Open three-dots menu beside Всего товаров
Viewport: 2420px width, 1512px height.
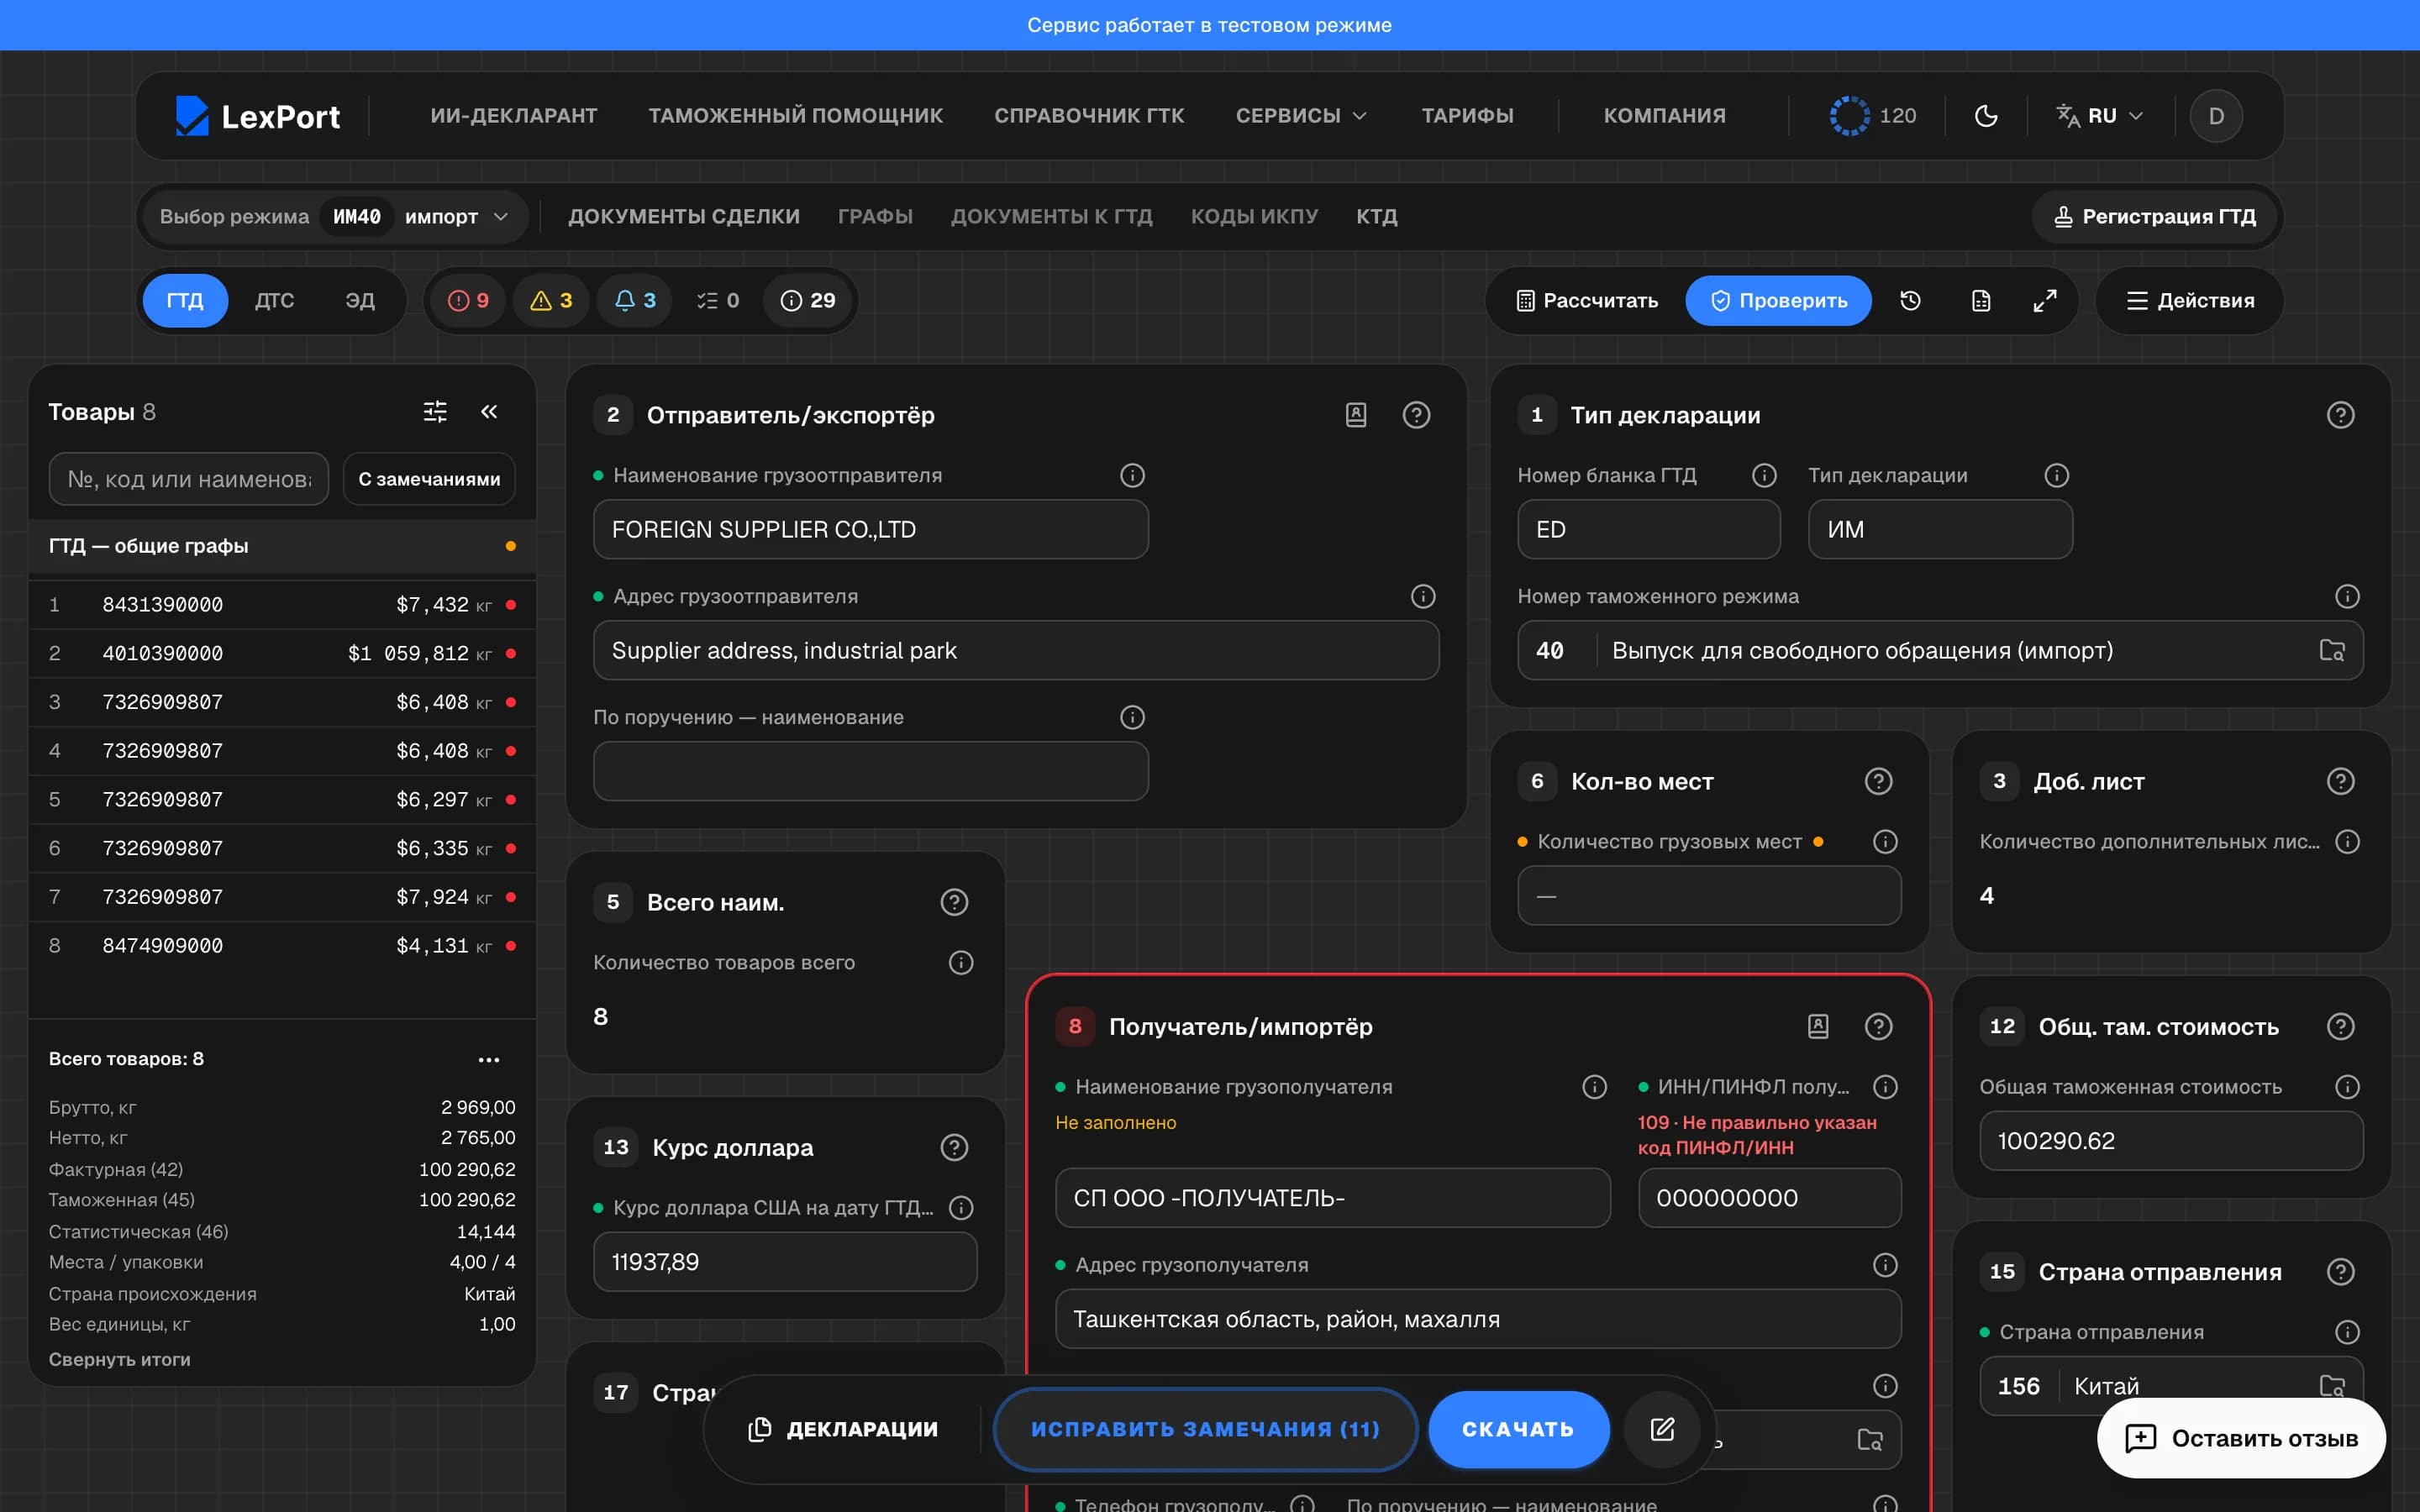coord(489,1059)
